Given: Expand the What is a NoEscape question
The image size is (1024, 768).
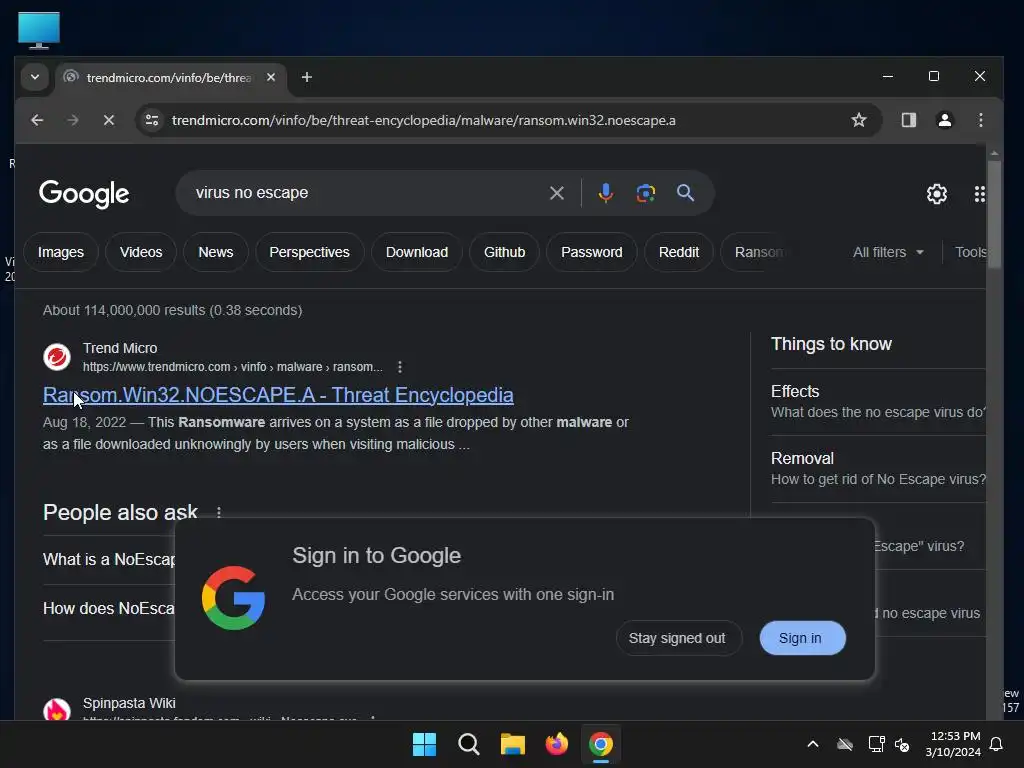Looking at the screenshot, I should click(x=109, y=560).
